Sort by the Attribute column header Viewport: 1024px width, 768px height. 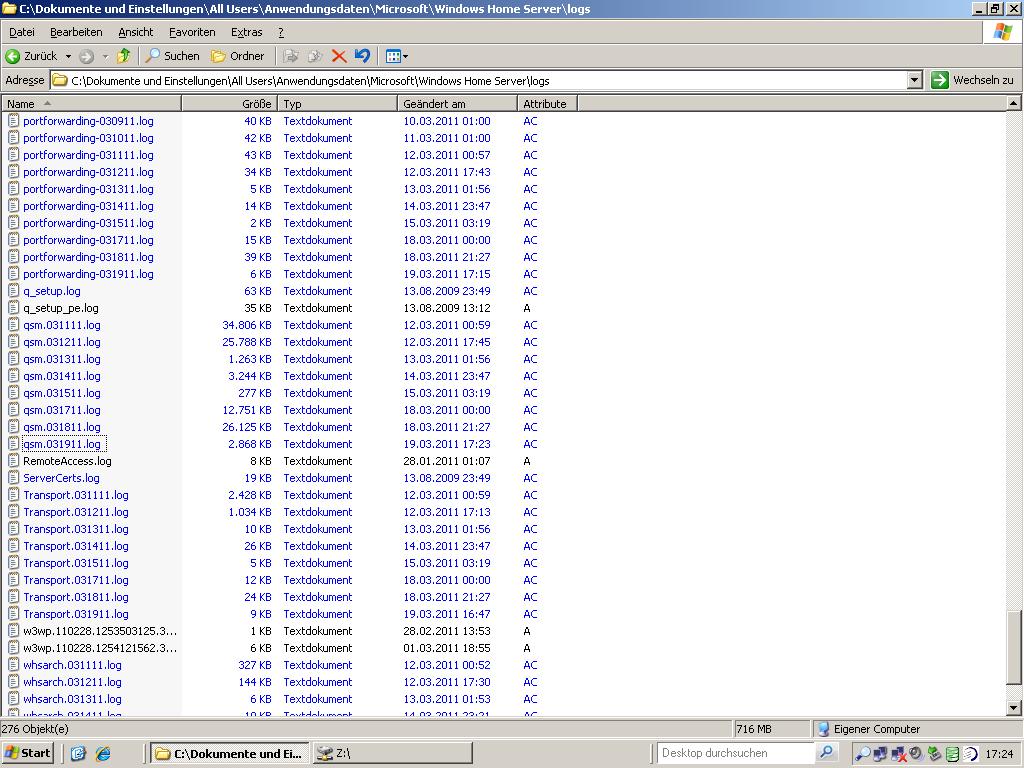(x=547, y=103)
